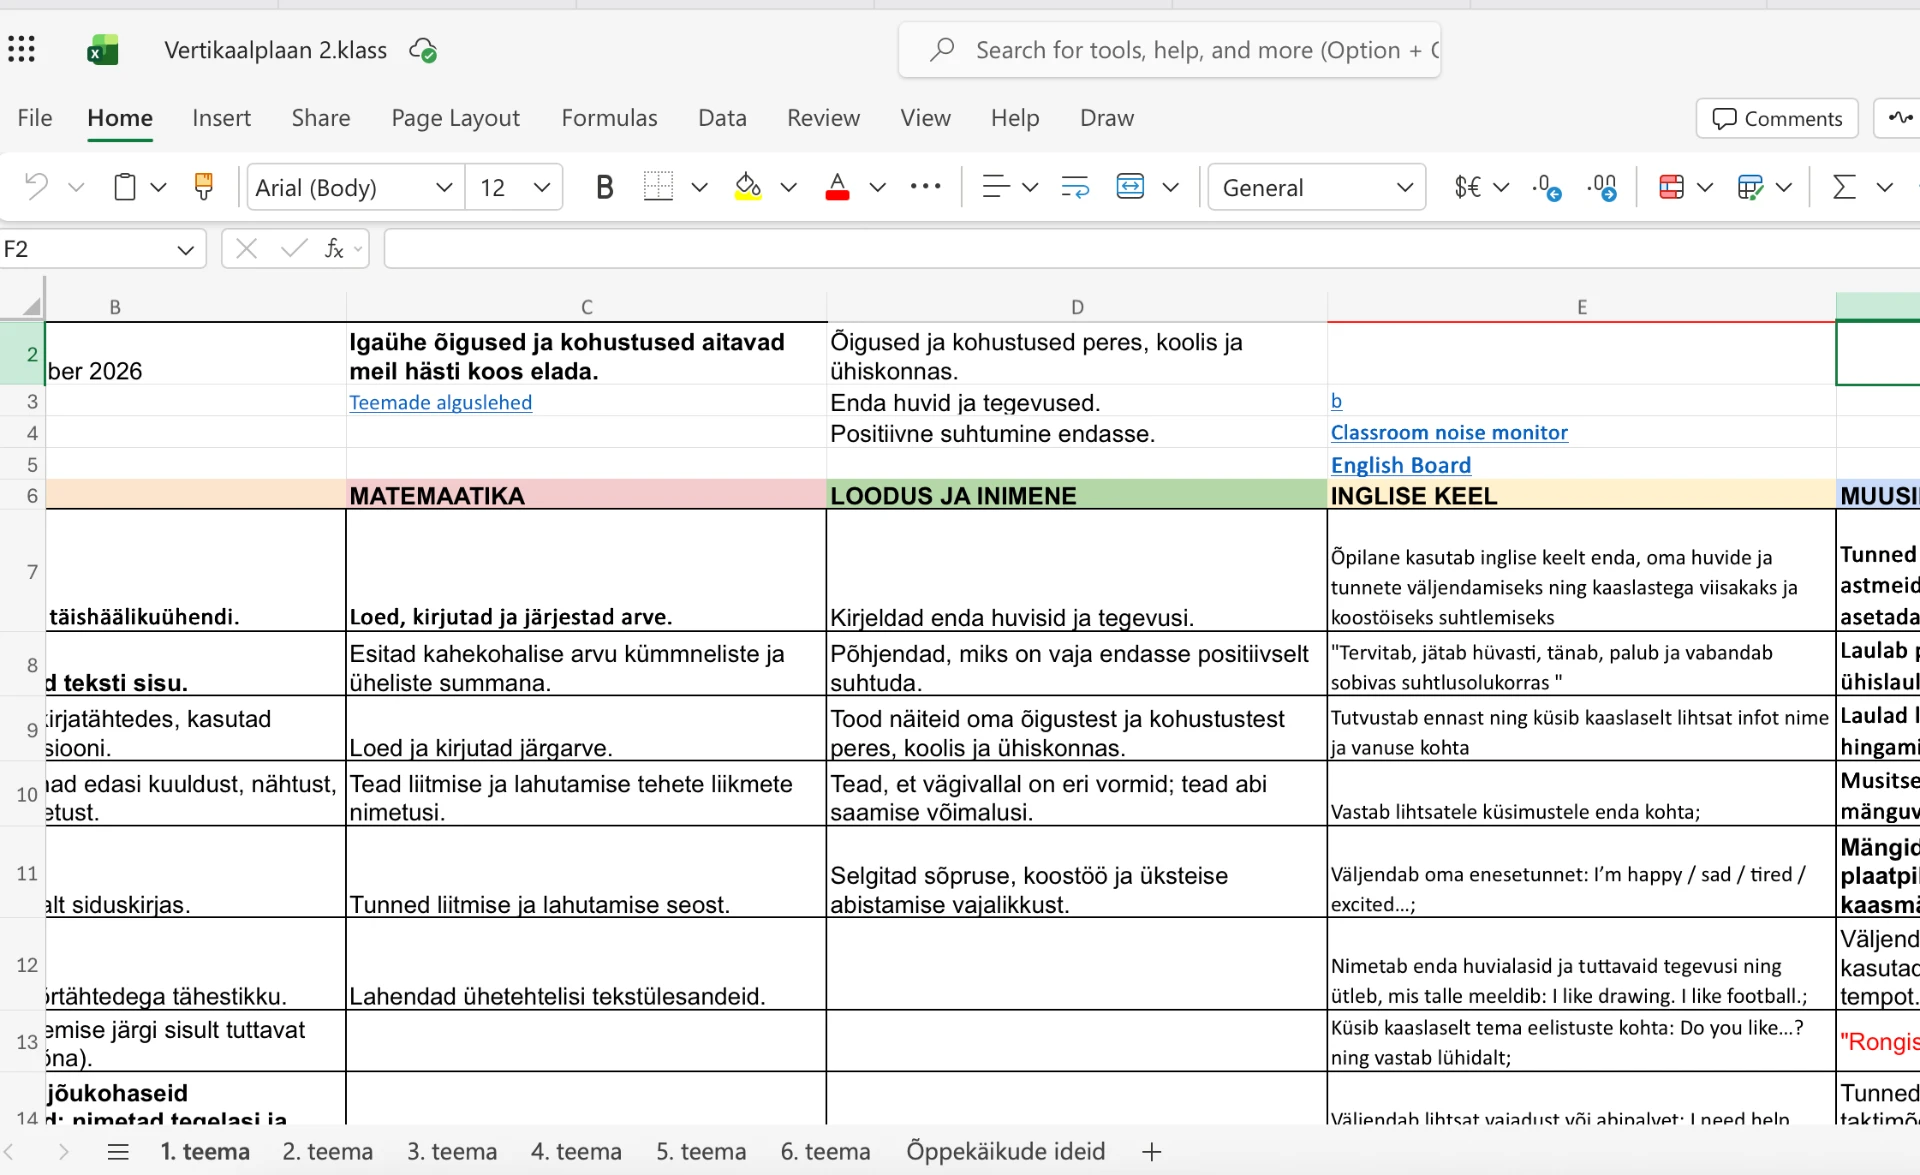Focus the search tools box
Screen dimensions: 1920x1175
[1169, 50]
